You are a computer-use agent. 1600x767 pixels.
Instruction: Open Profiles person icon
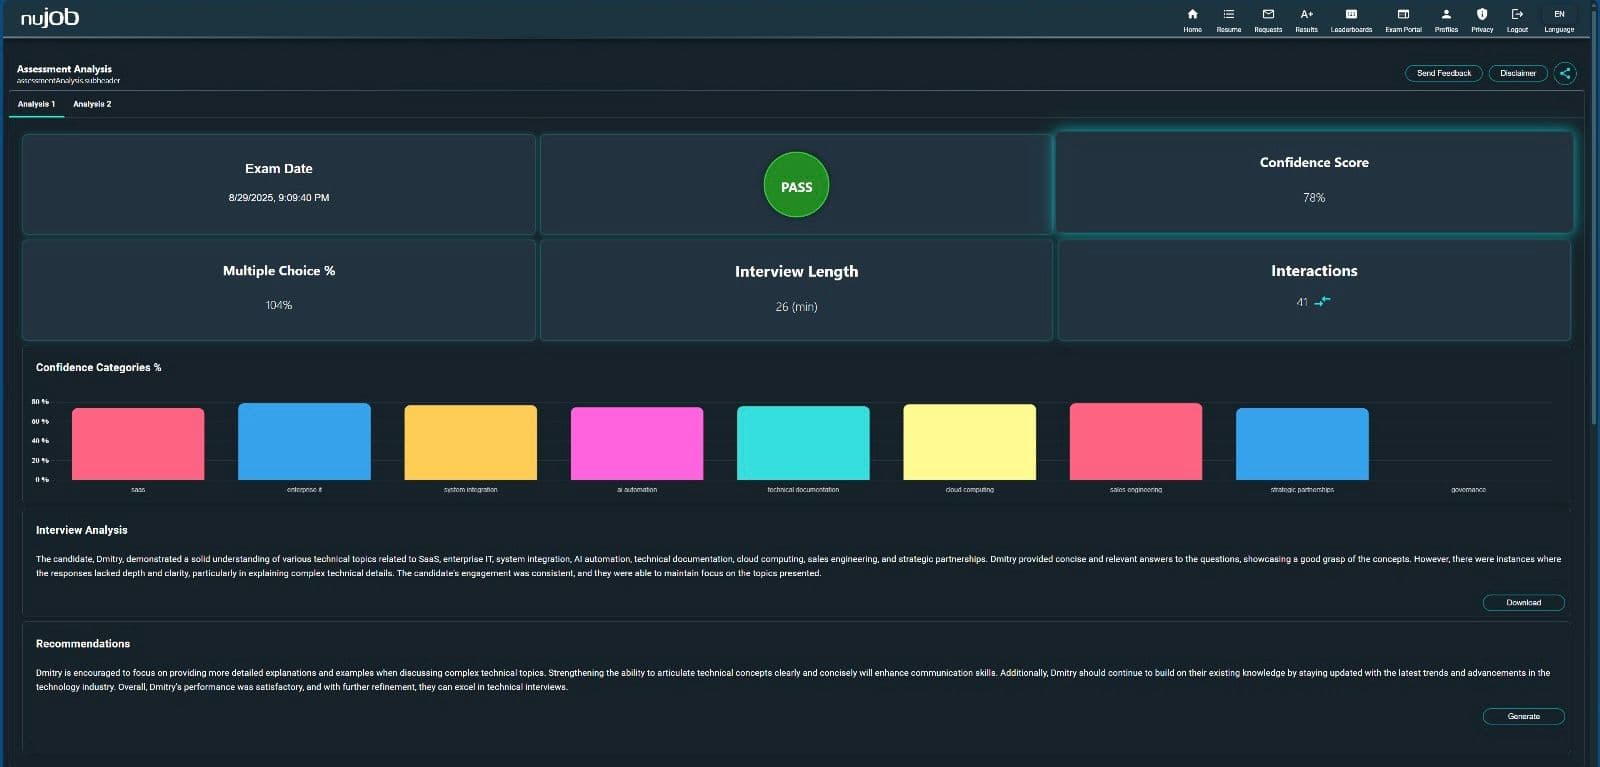[x=1446, y=15]
